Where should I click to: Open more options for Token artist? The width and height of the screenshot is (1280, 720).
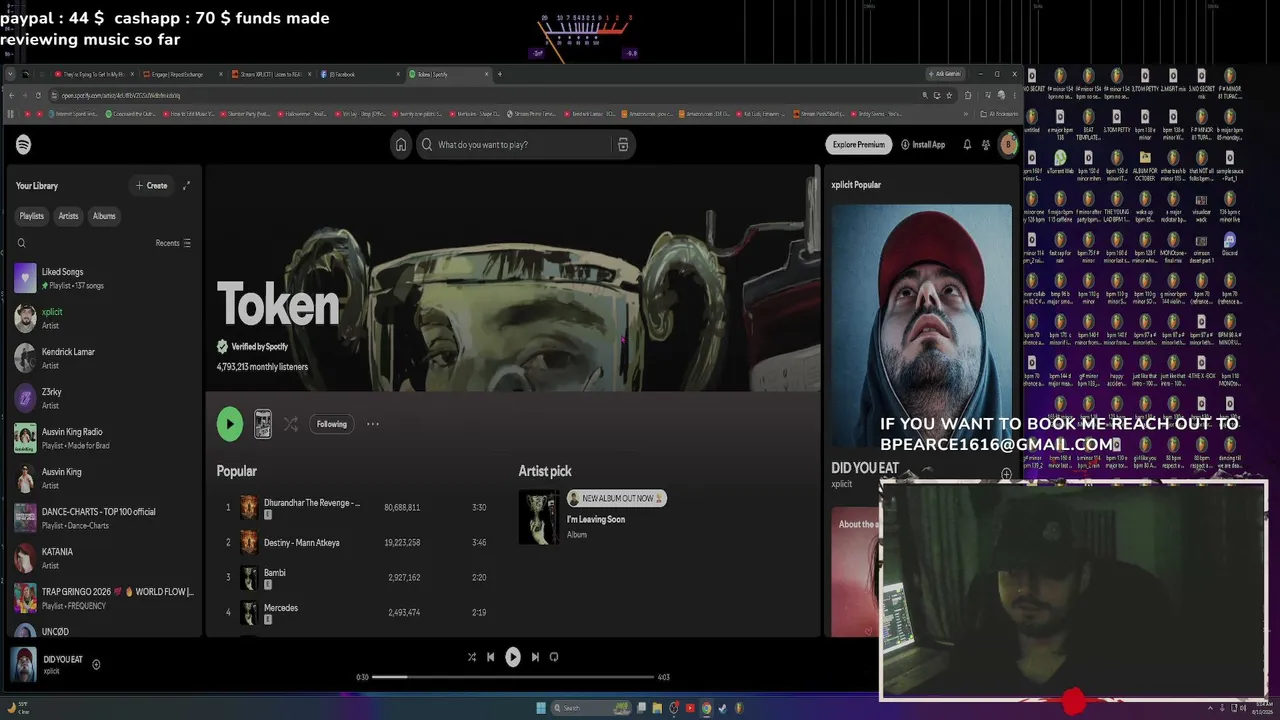pos(373,424)
